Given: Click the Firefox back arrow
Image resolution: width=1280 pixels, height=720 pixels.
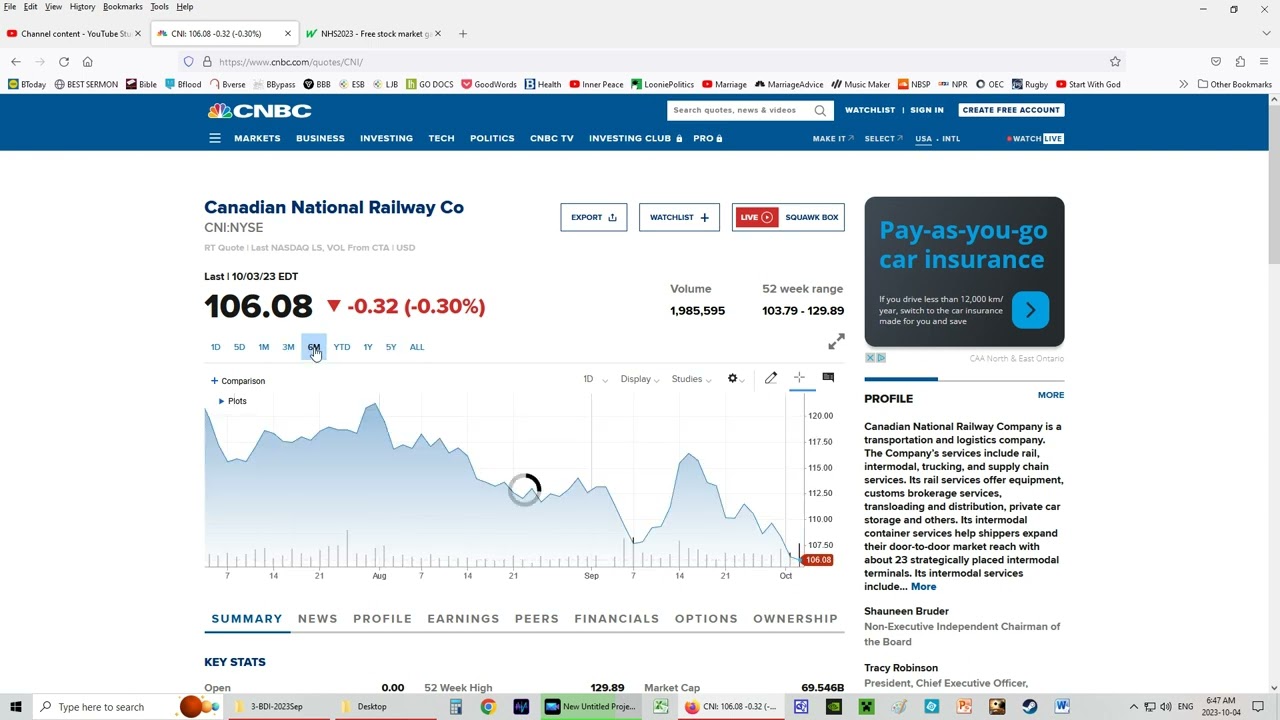Looking at the screenshot, I should [15, 61].
